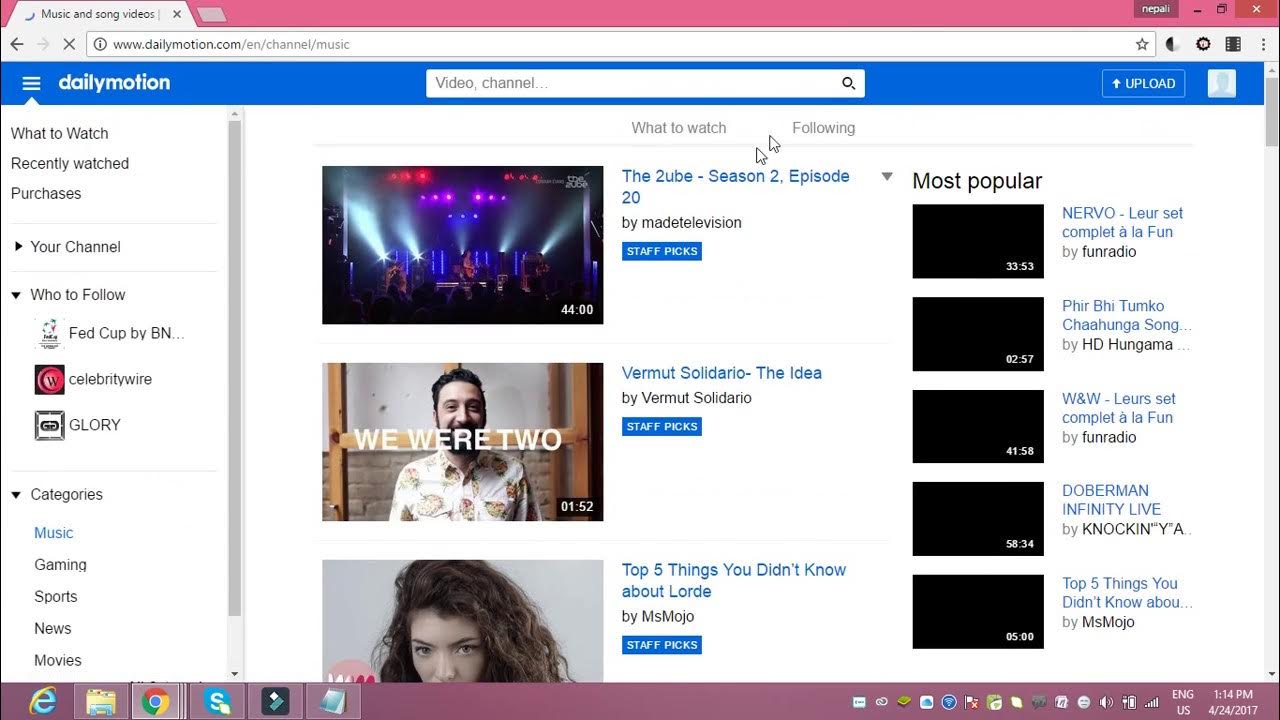1280x720 pixels.
Task: Open Fed Cup channel avatar
Action: (x=49, y=333)
